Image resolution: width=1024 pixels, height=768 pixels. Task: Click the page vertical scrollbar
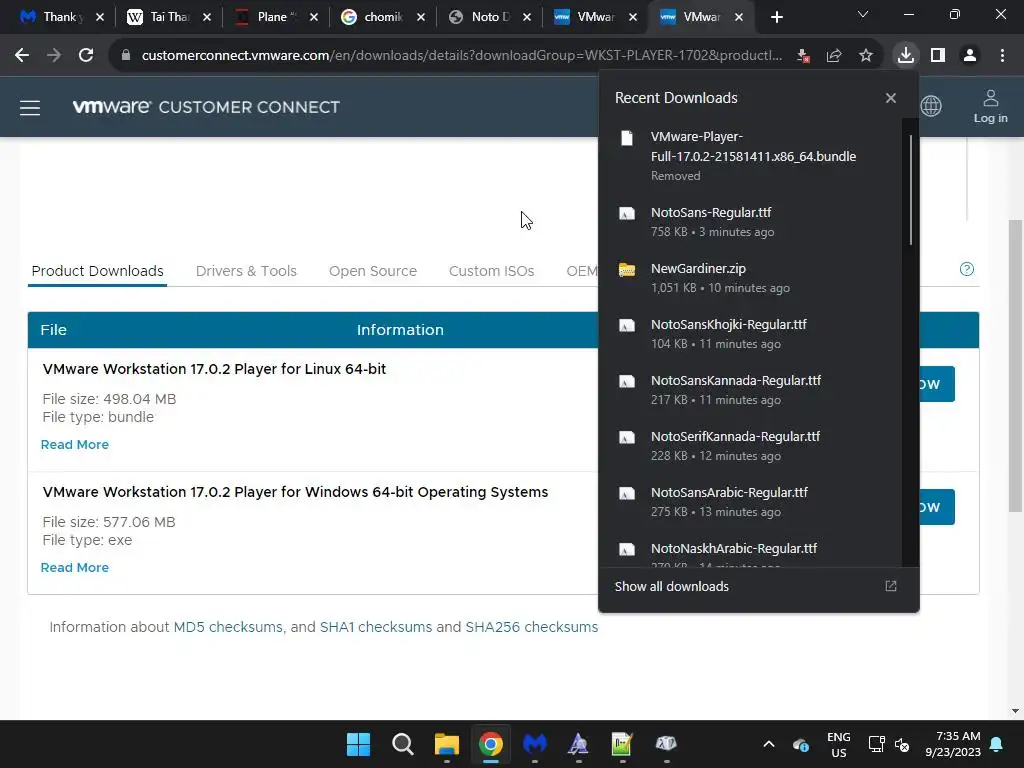[x=1015, y=366]
